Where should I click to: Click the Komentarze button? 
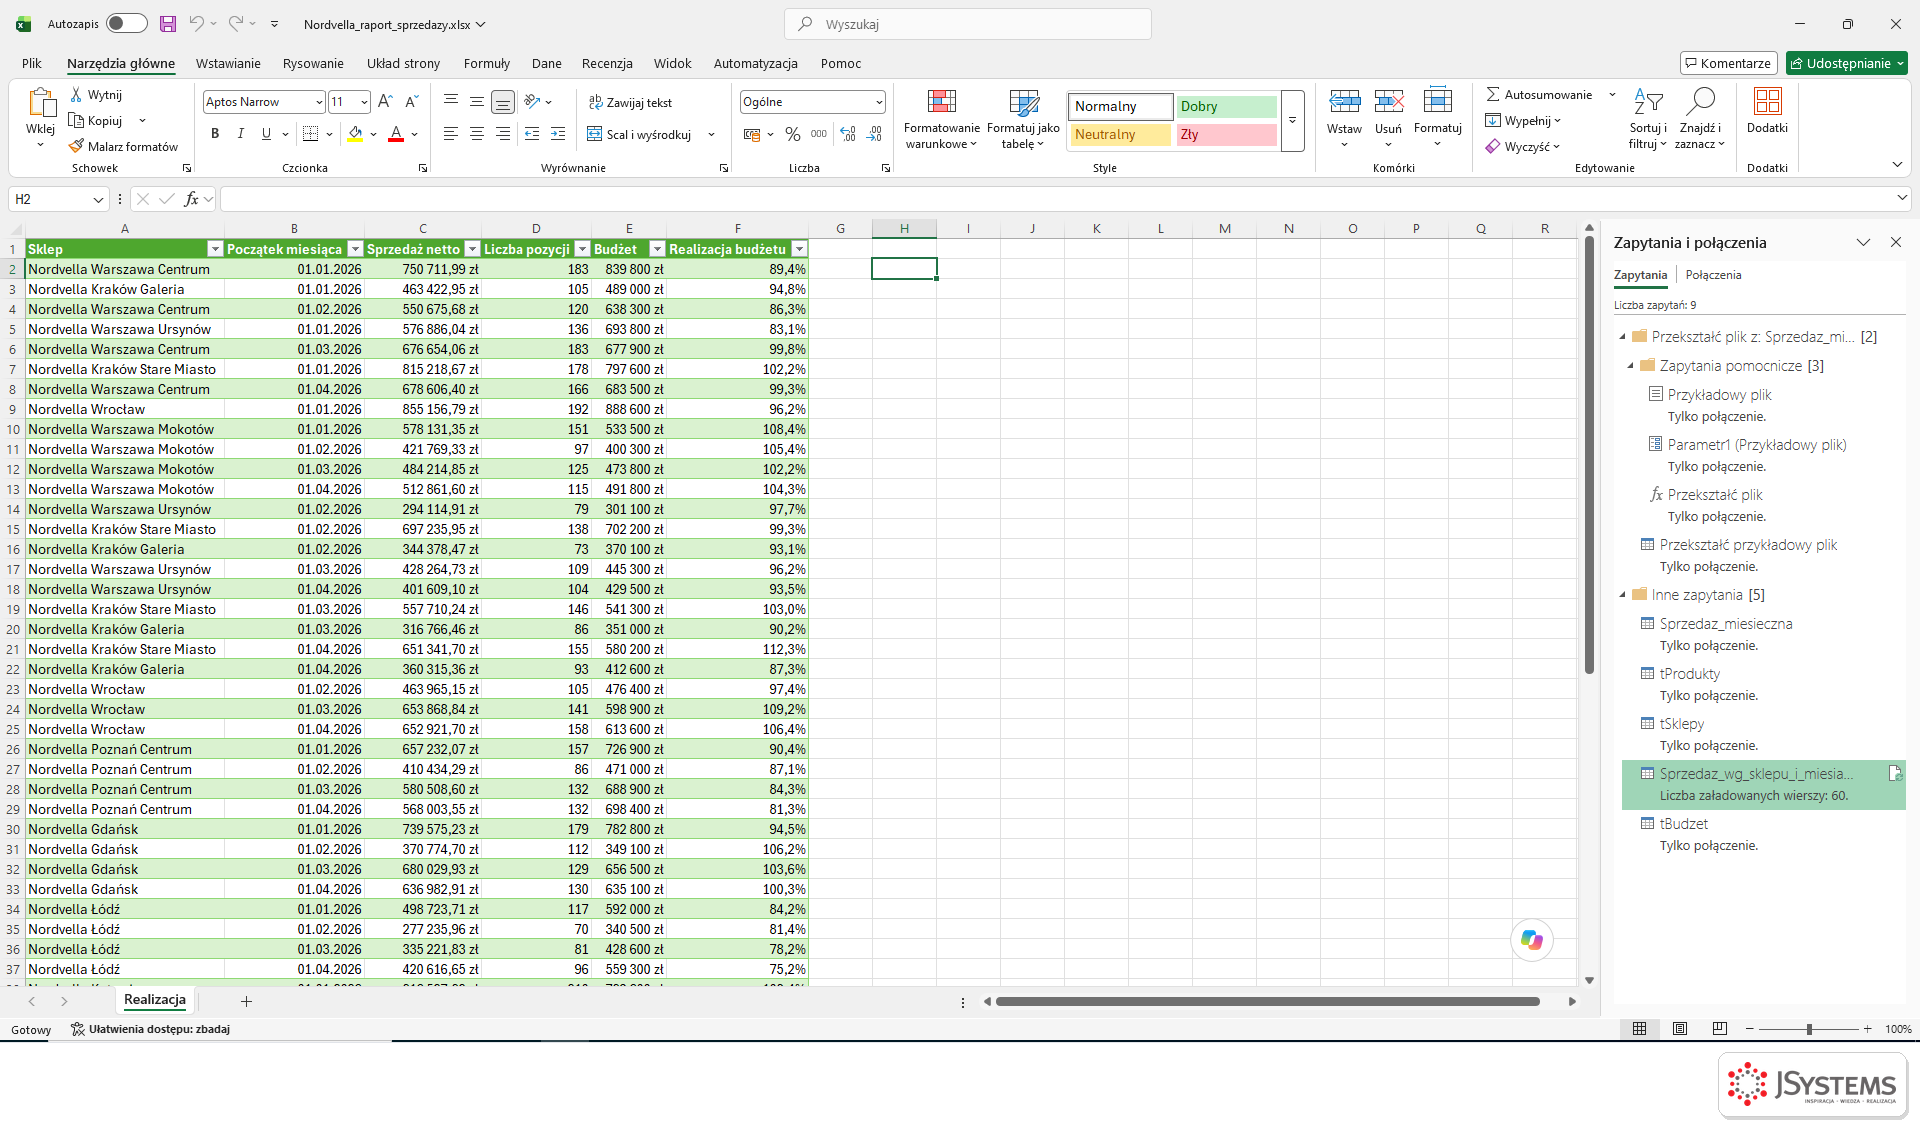(1728, 63)
